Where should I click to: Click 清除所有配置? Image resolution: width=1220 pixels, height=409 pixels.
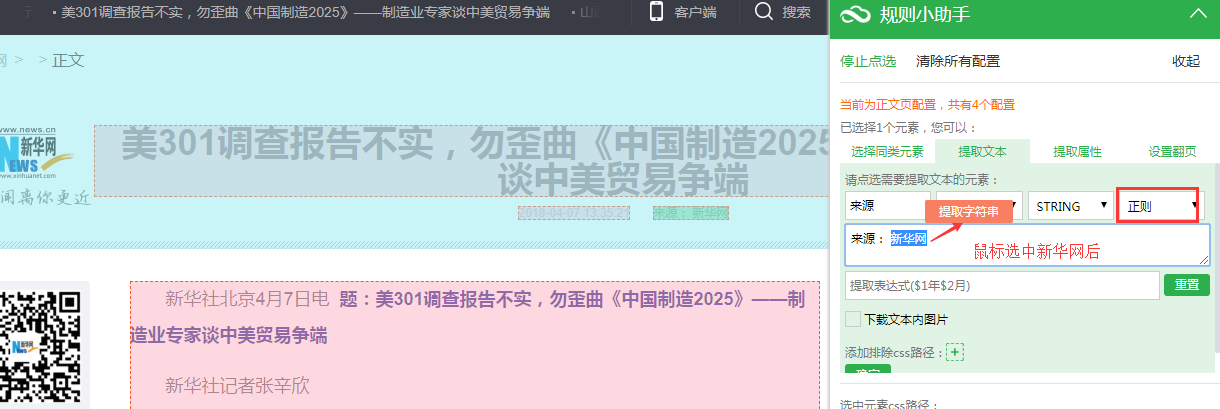point(958,61)
